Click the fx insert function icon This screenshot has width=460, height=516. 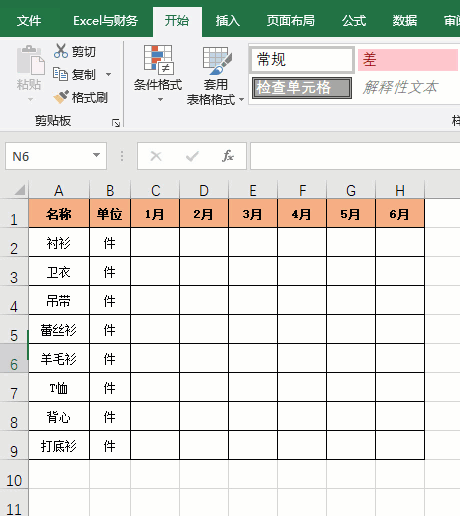pos(228,156)
